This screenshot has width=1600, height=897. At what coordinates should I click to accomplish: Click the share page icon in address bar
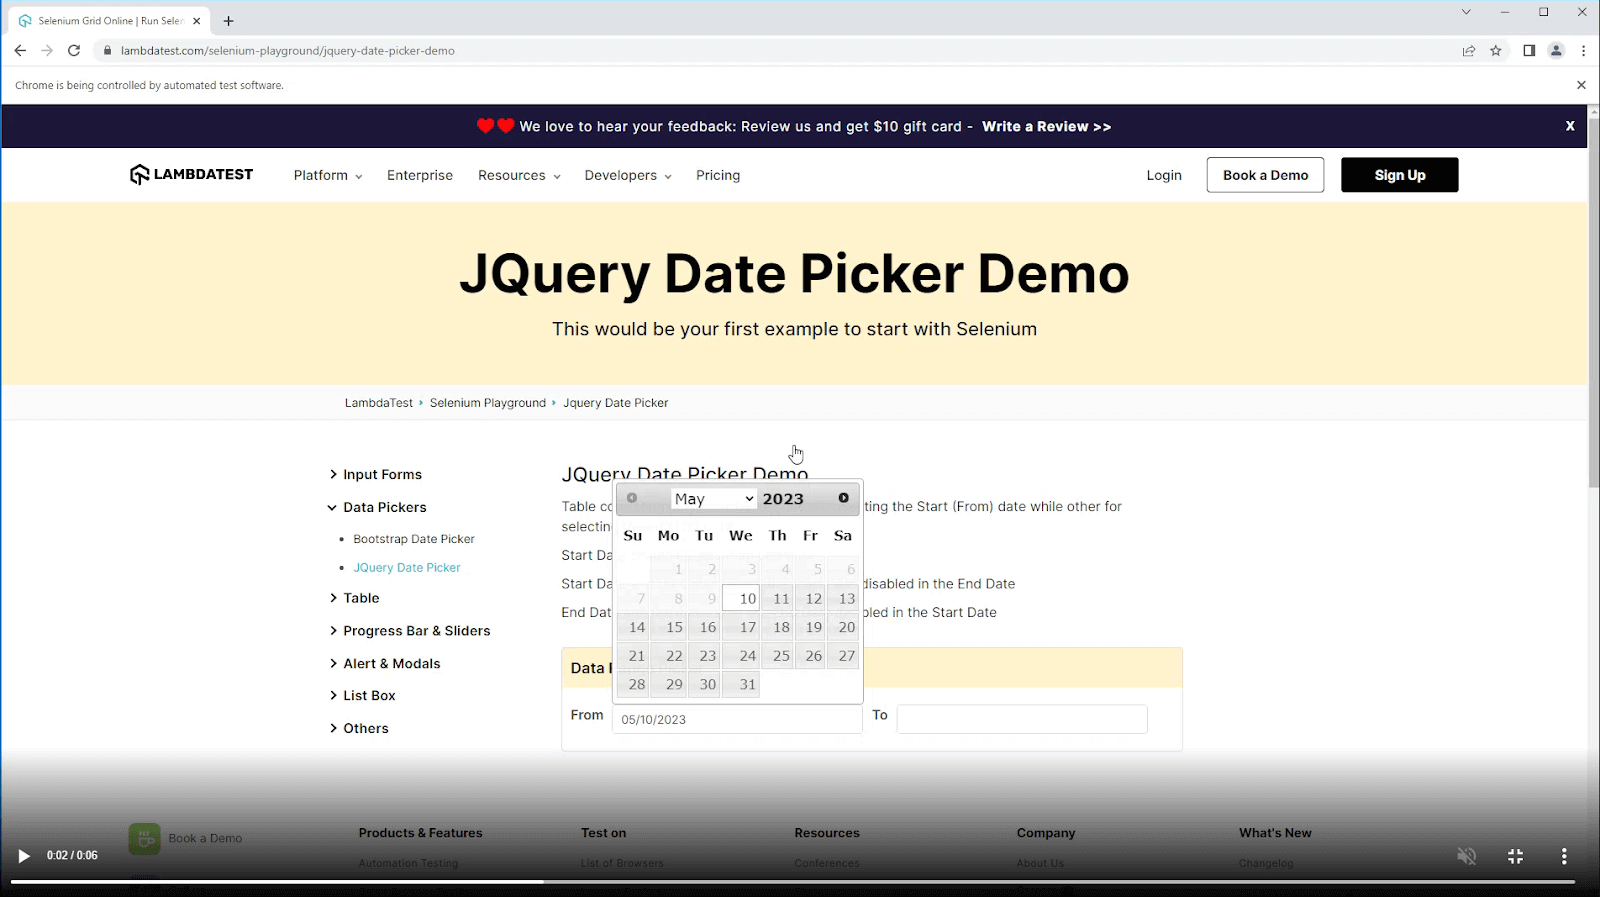tap(1468, 50)
